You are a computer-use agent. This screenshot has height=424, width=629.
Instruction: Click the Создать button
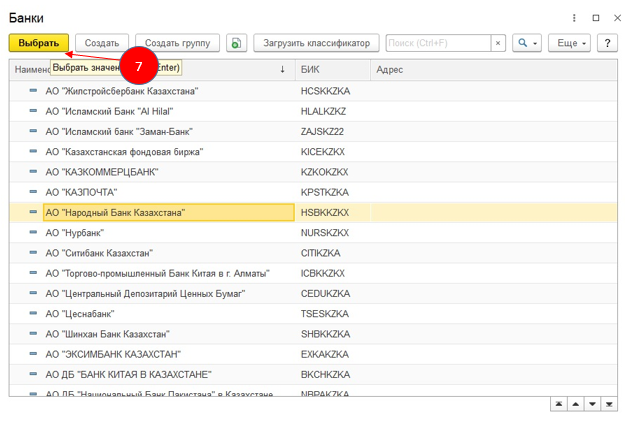[102, 43]
